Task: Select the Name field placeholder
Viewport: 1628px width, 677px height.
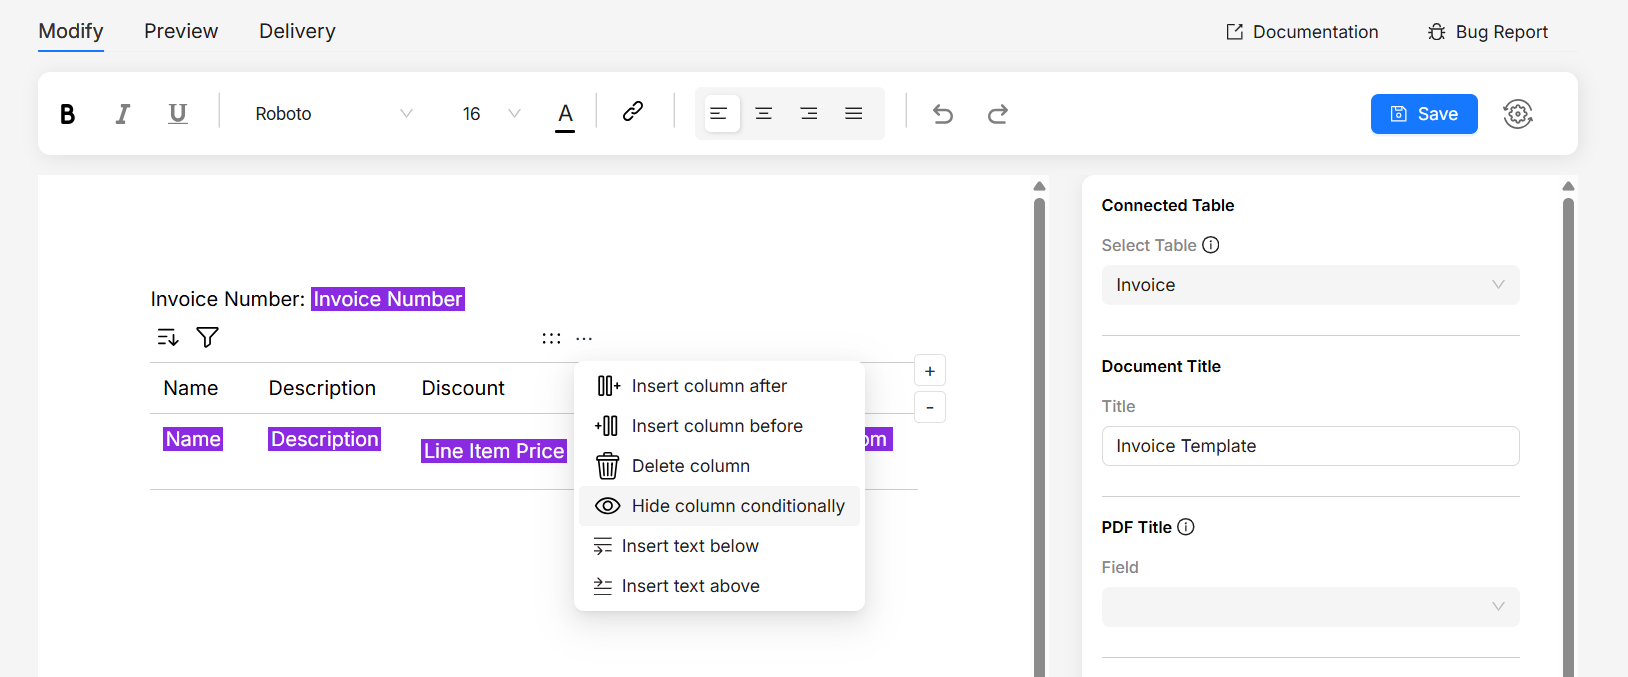Action: 193,439
